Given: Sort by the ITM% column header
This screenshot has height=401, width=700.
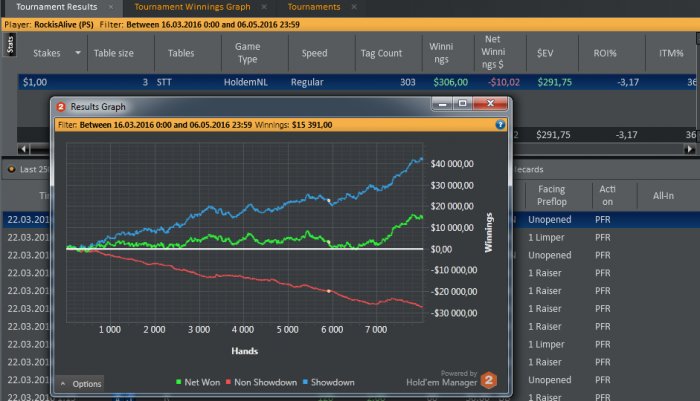Looking at the screenshot, I should [671, 53].
